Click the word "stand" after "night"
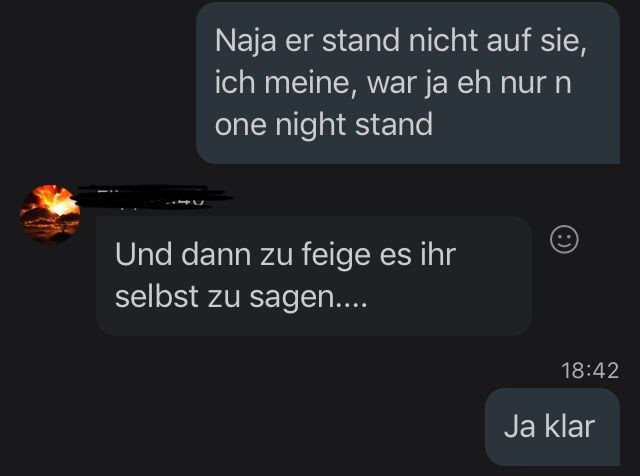The width and height of the screenshot is (640, 476). coord(394,125)
